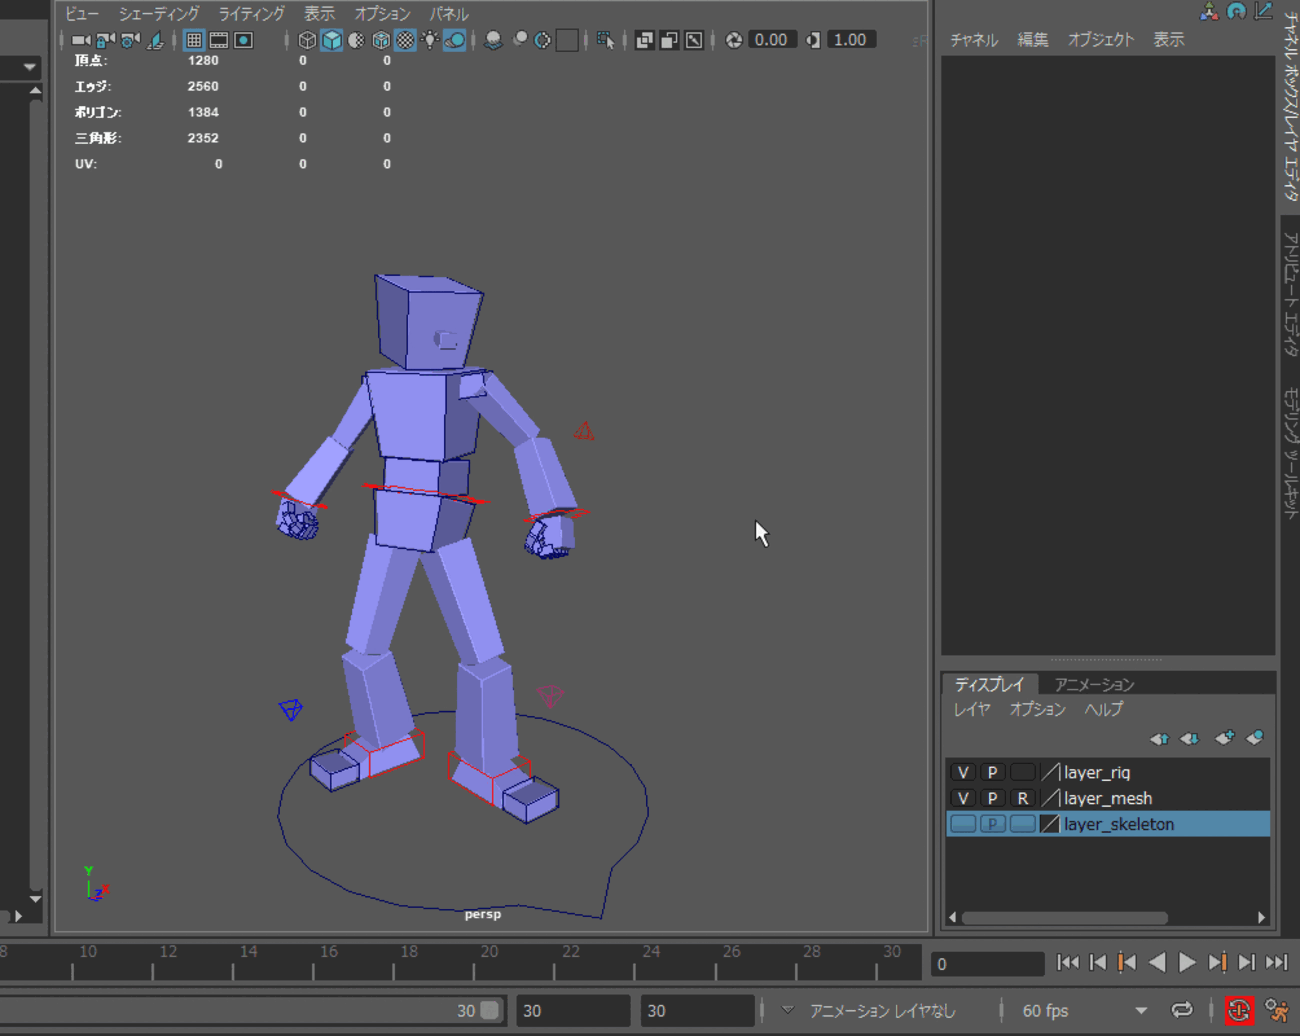The image size is (1300, 1036).
Task: Expand the animation layer dropdown arrow
Action: pos(788,1010)
